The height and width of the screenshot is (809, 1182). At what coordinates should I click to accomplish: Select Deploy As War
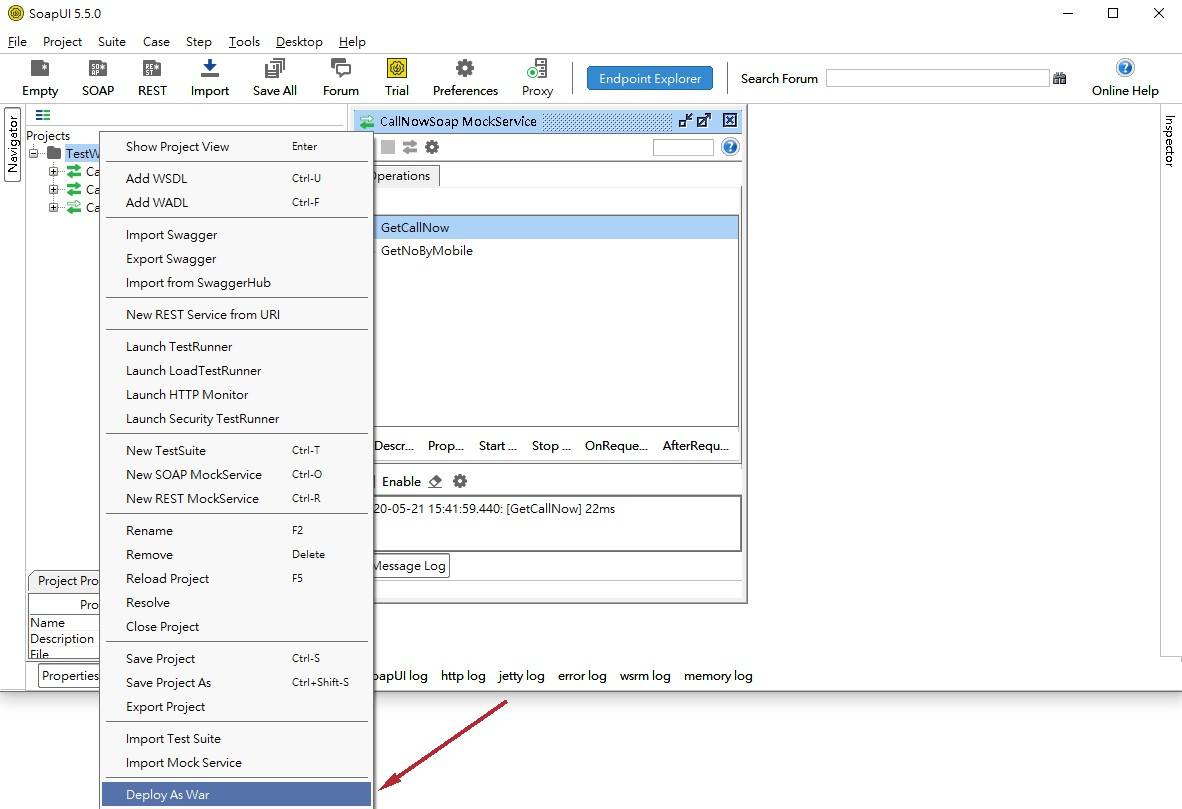(237, 795)
